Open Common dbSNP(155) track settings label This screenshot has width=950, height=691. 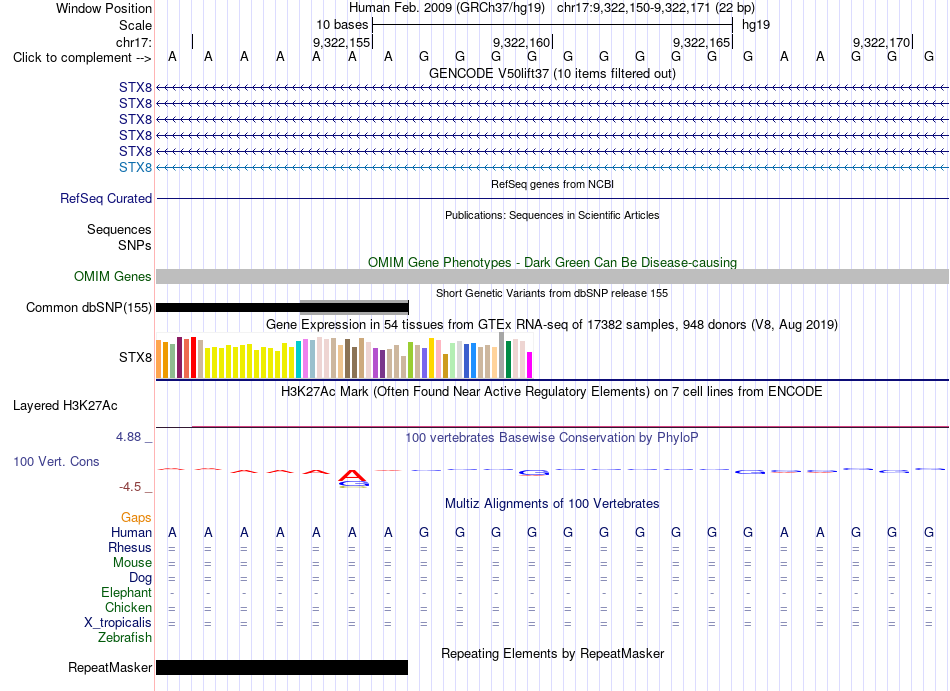(x=89, y=308)
